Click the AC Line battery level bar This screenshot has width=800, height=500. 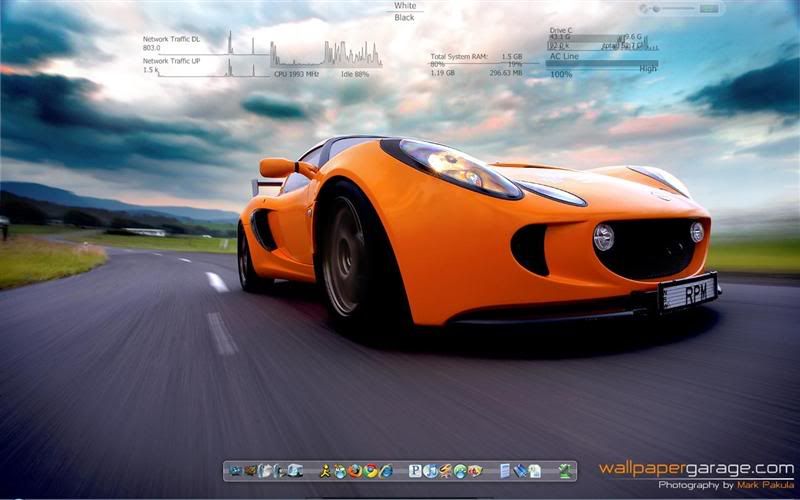pos(602,64)
